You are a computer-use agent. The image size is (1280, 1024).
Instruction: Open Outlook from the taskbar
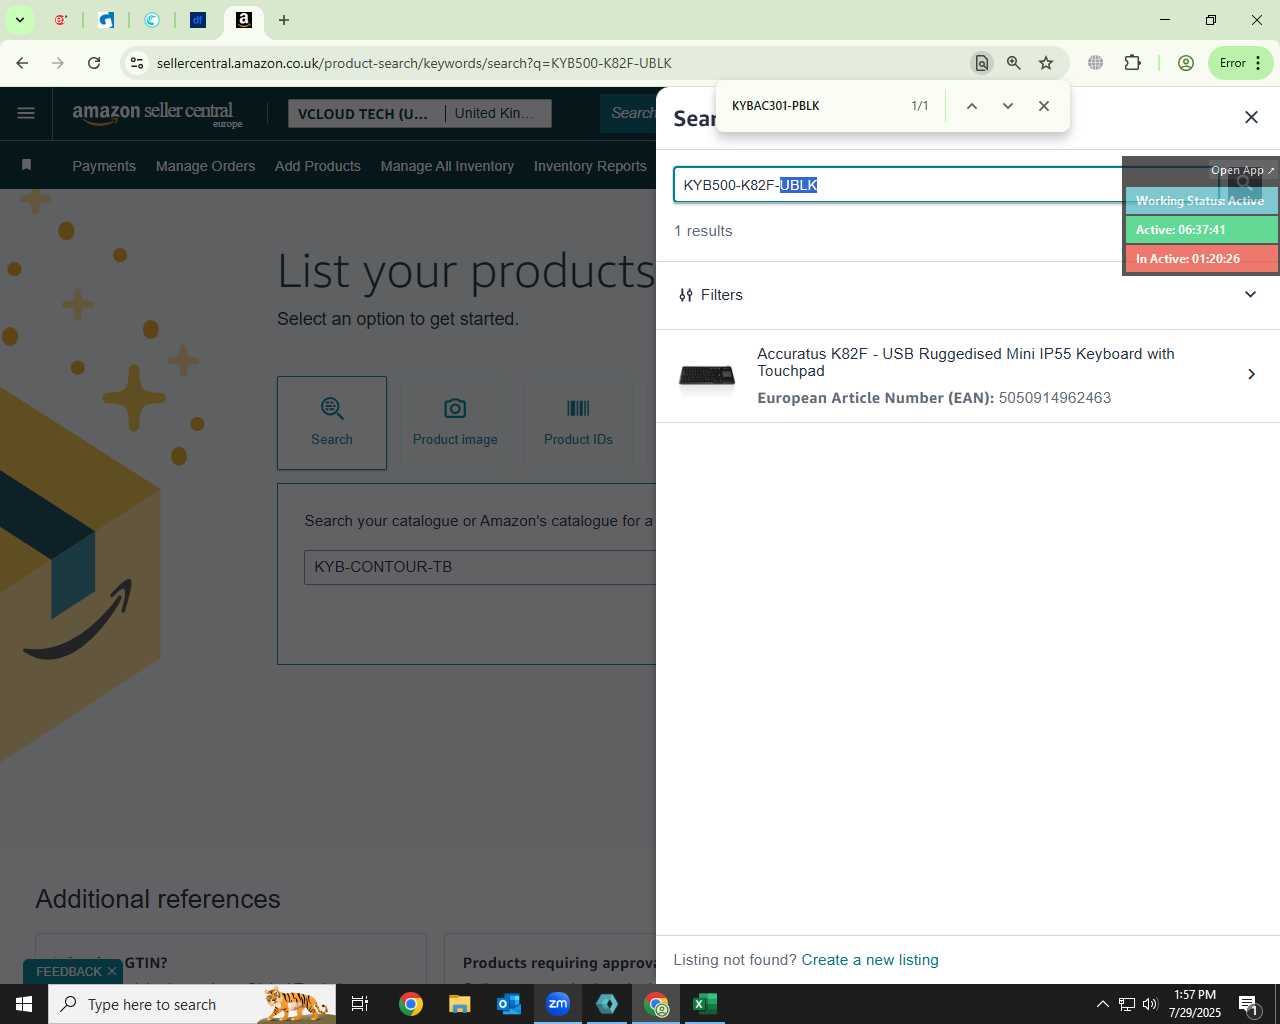509,1004
